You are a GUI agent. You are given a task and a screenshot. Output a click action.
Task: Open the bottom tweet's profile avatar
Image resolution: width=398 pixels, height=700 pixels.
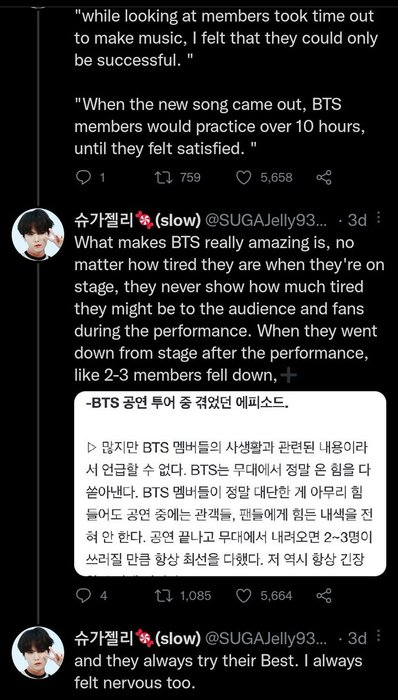(x=37, y=652)
